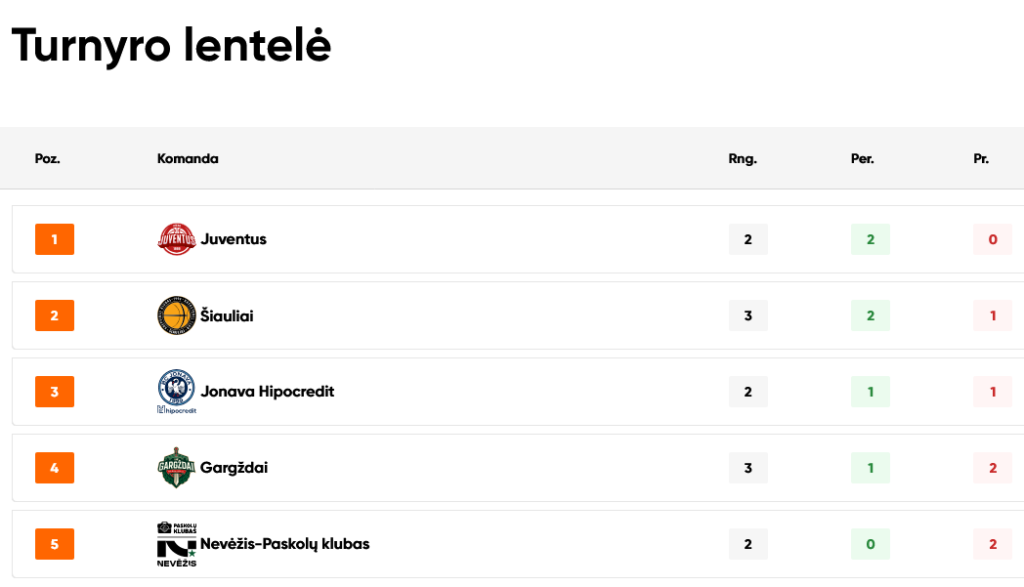Screen dimensions: 1024x587
Task: Click the Komanda column header
Action: (188, 159)
